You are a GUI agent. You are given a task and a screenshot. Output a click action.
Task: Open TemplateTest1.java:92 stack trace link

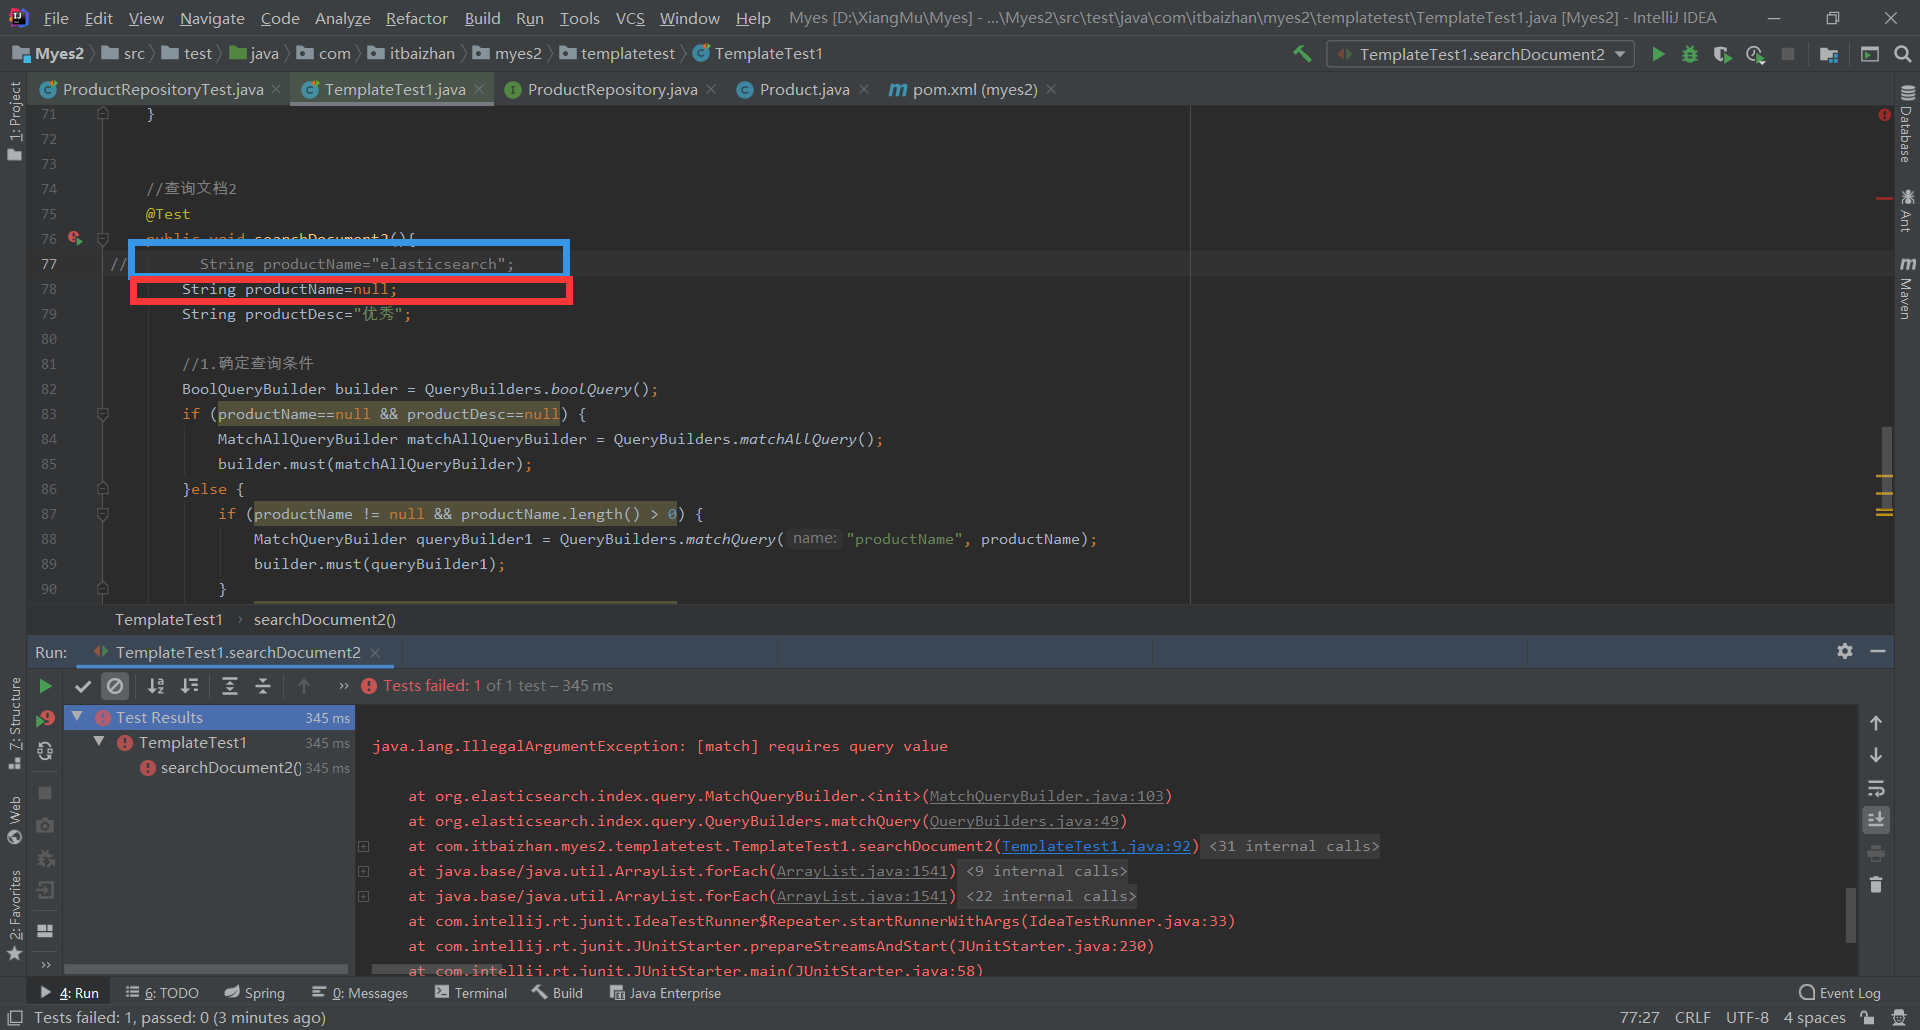click(x=1096, y=846)
